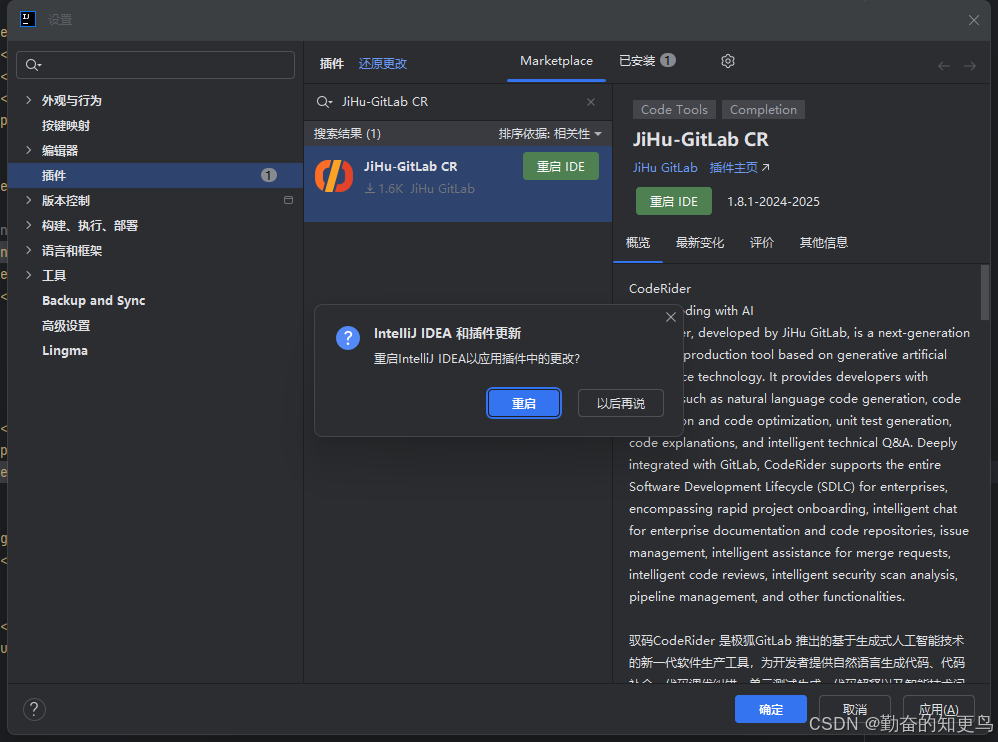Focus the plugin search field with JiHu-GitLab CR
998x742 pixels.
(x=458, y=102)
